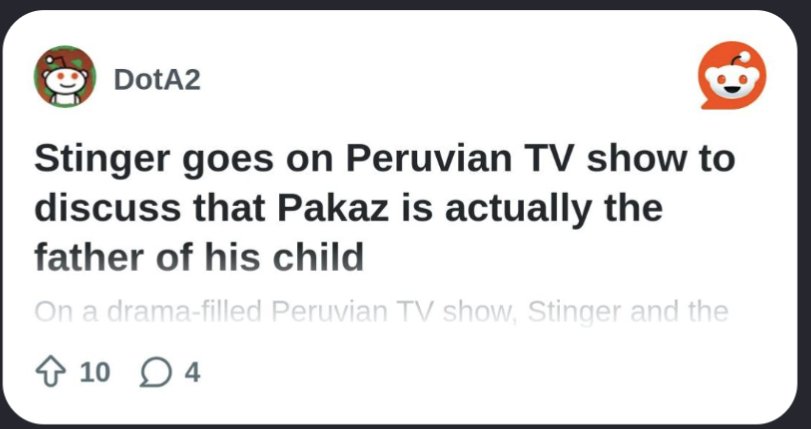Click the upvote count number 10
811x429 pixels.
click(x=95, y=373)
